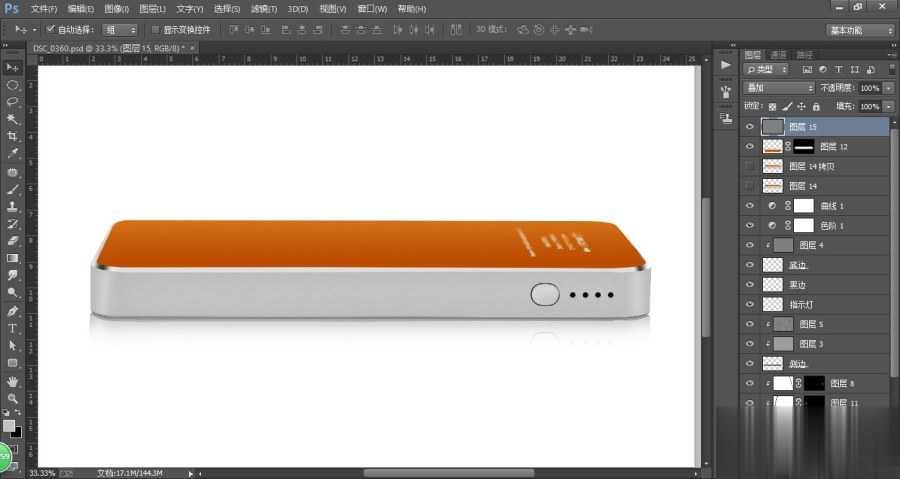Hide the 图层 3 layer
Image resolution: width=900 pixels, height=479 pixels.
point(750,344)
